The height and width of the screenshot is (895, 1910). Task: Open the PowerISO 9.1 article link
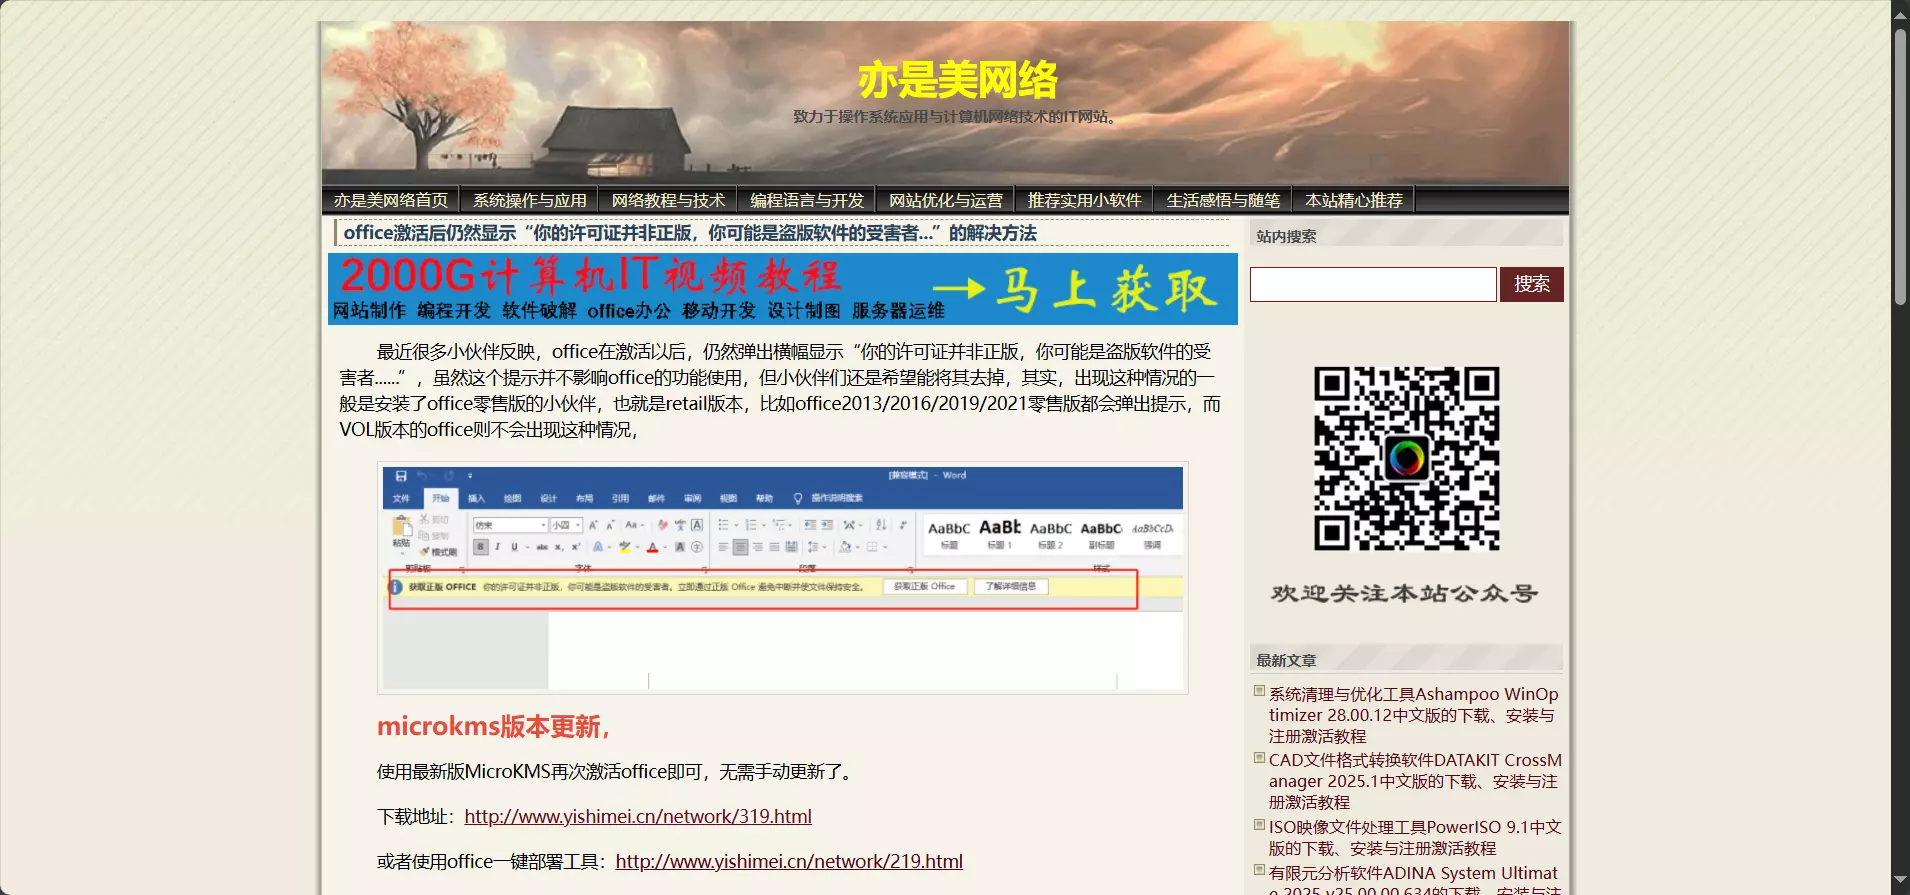pos(1415,838)
